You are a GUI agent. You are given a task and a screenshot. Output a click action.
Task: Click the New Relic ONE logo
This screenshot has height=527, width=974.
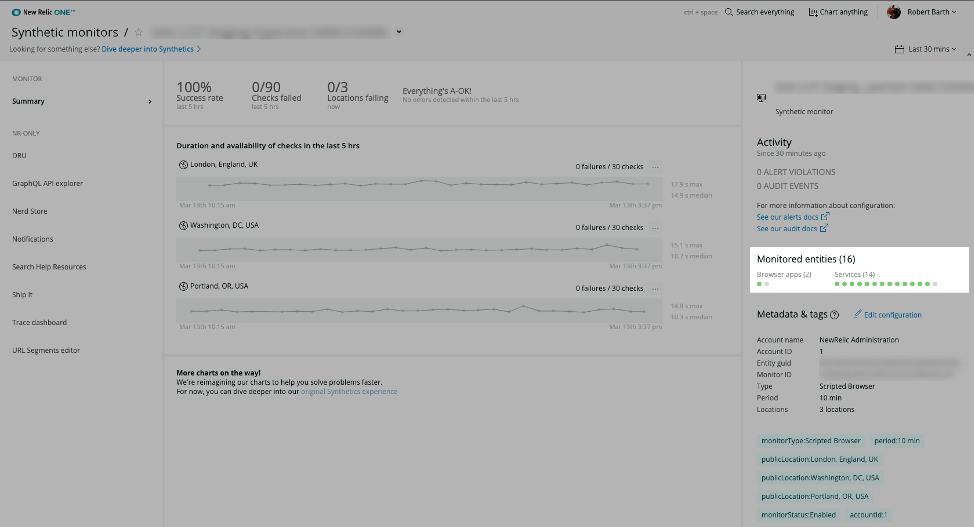pyautogui.click(x=43, y=12)
